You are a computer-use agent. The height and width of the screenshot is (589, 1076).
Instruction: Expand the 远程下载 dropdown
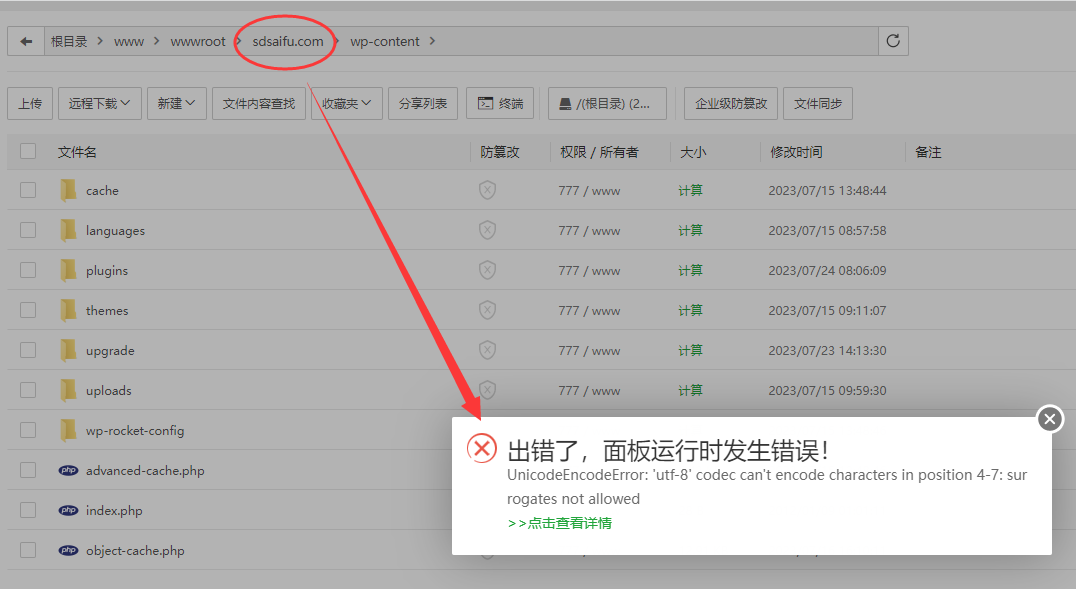click(x=100, y=104)
